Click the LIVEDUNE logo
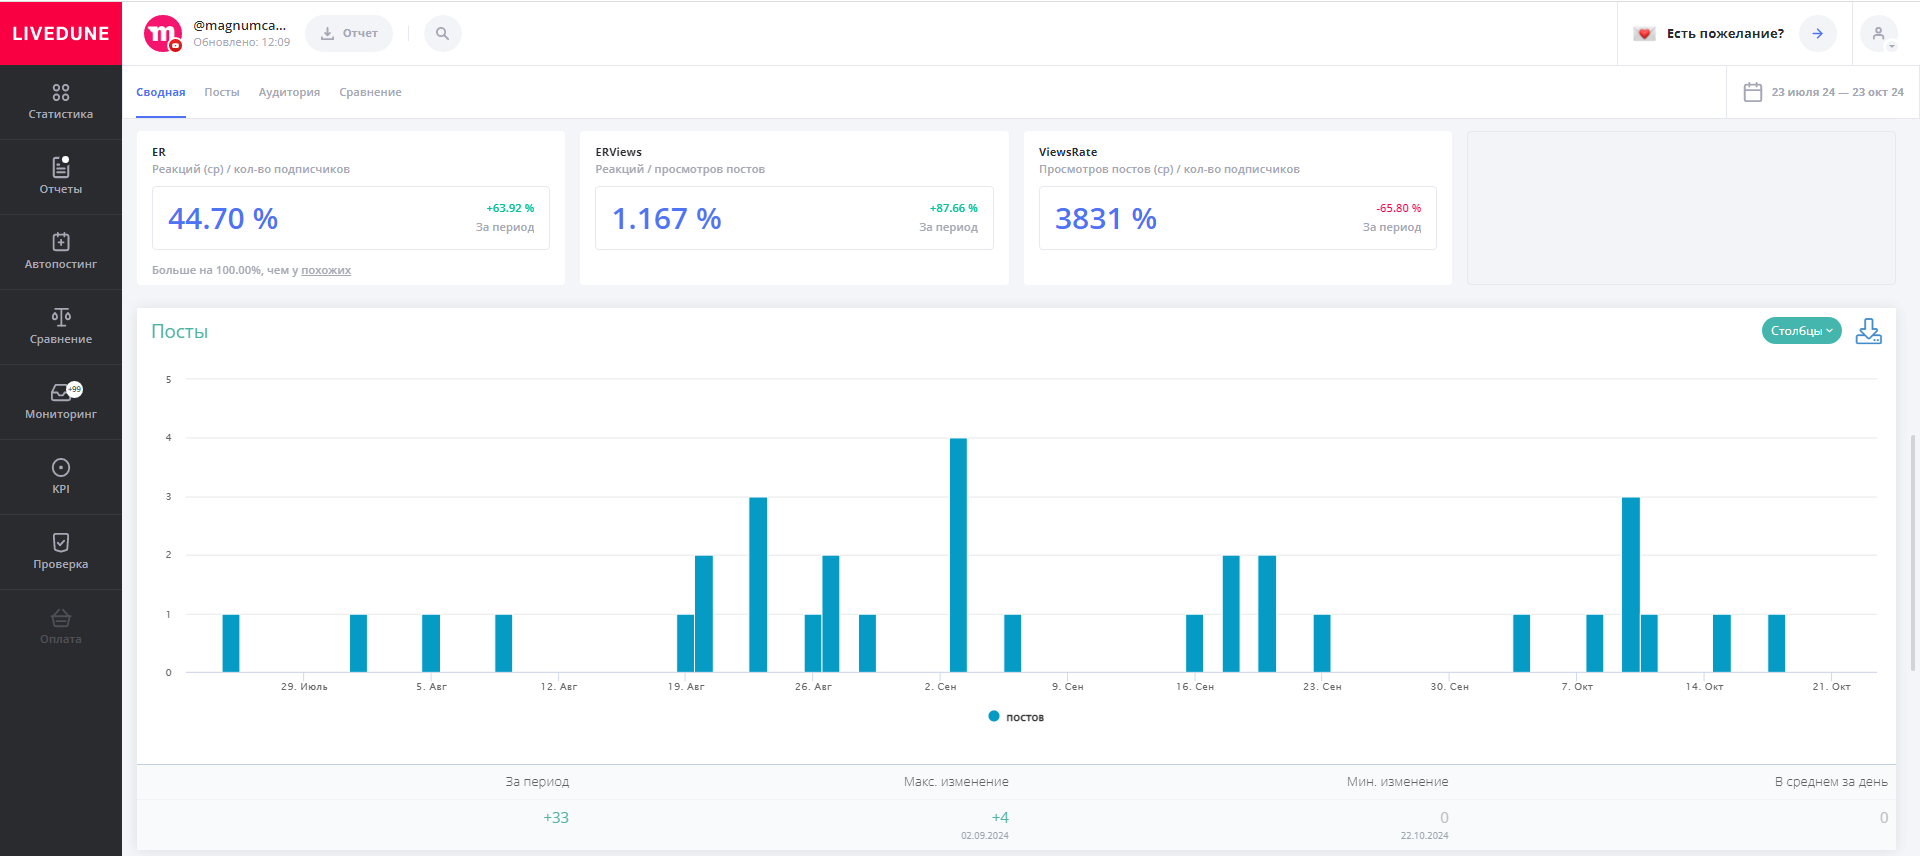 (61, 33)
